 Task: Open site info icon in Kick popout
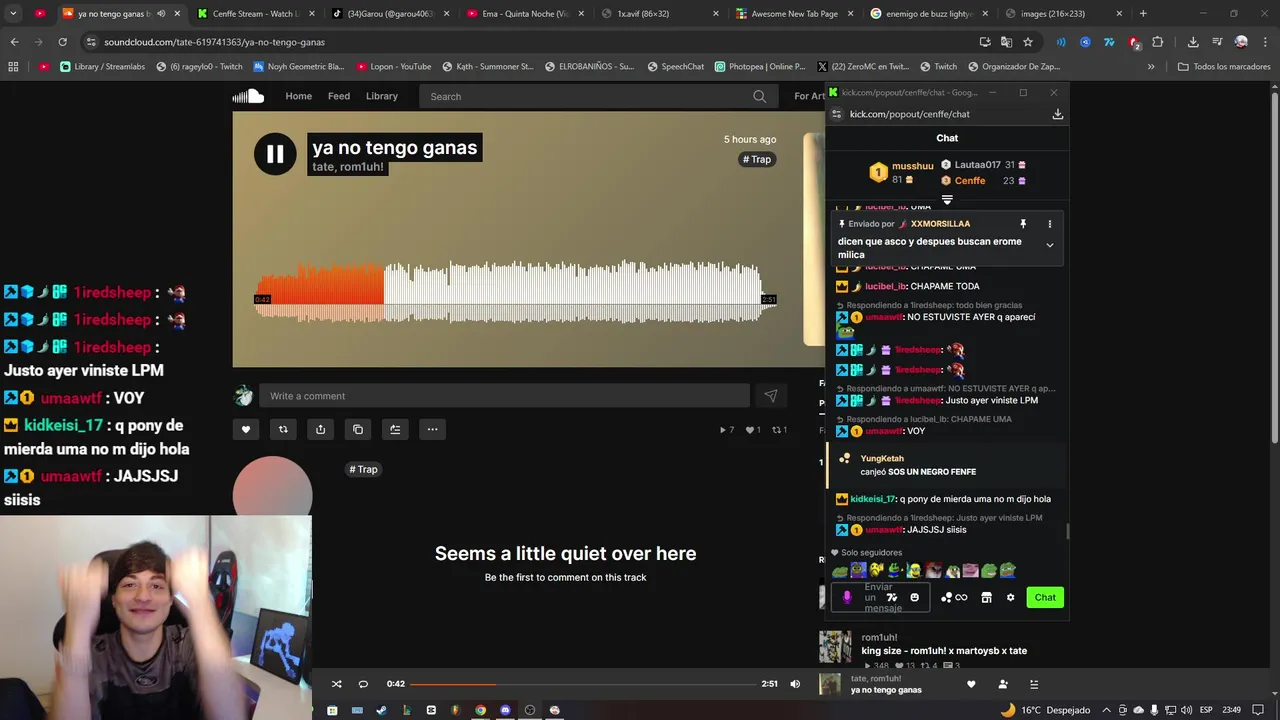[837, 114]
